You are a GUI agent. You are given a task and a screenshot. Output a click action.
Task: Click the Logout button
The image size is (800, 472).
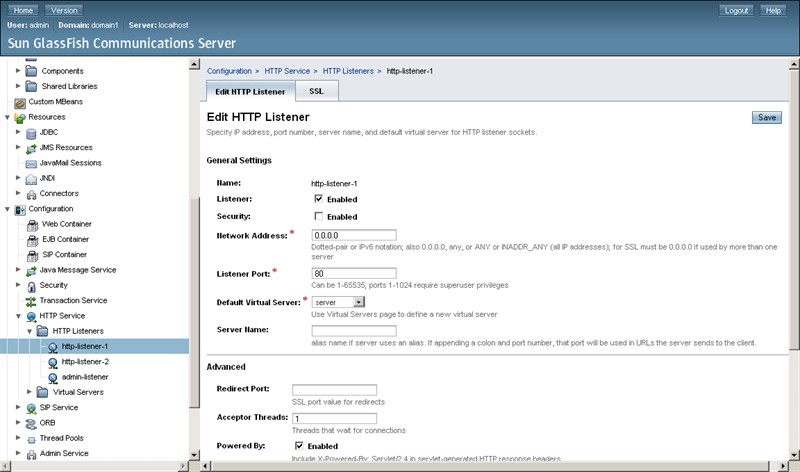pyautogui.click(x=736, y=10)
